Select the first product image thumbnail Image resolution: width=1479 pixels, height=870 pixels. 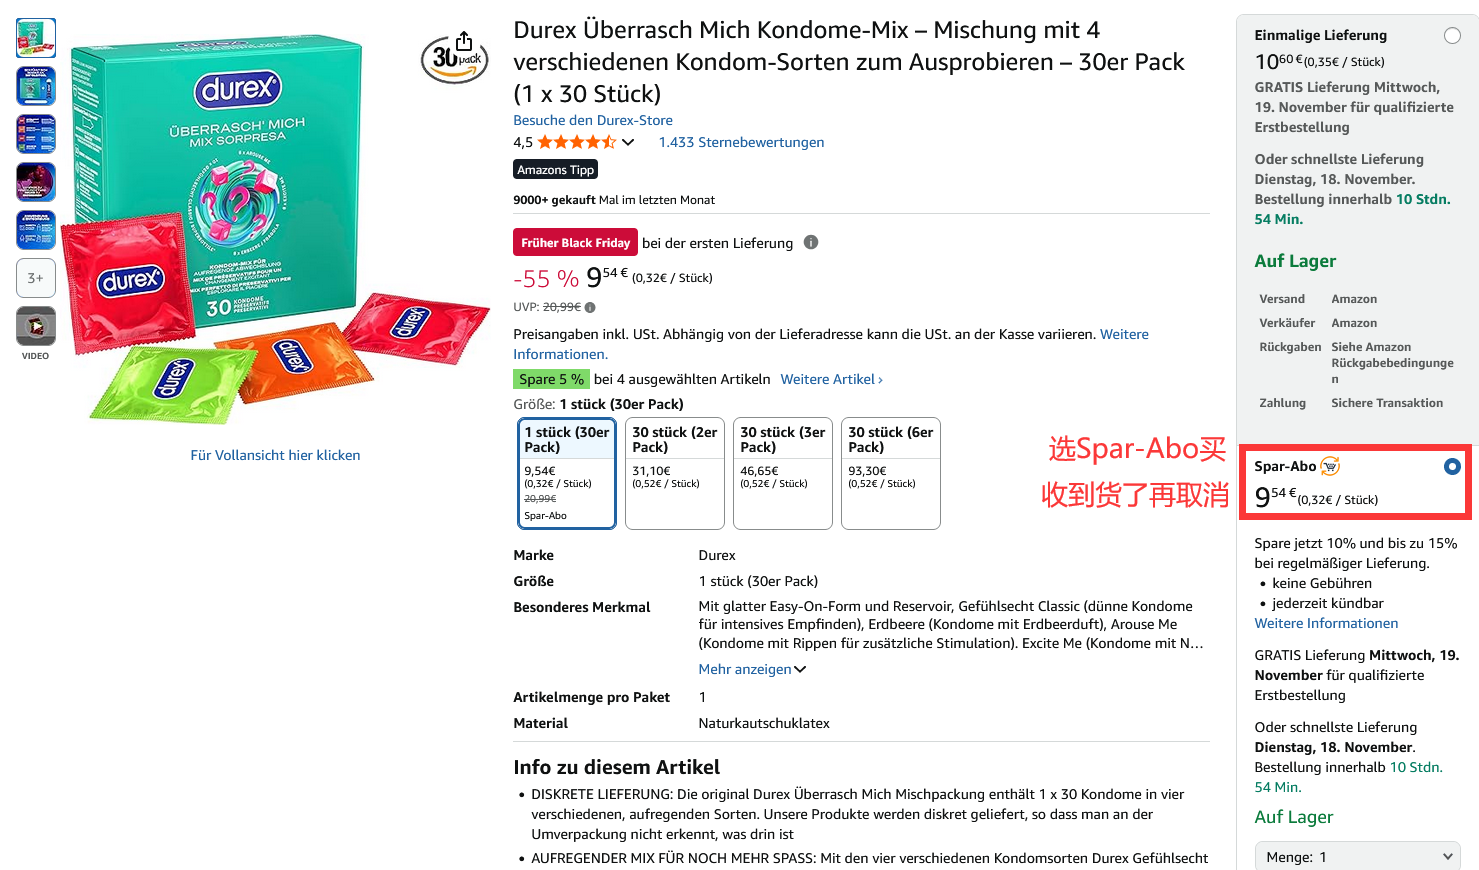[x=36, y=38]
